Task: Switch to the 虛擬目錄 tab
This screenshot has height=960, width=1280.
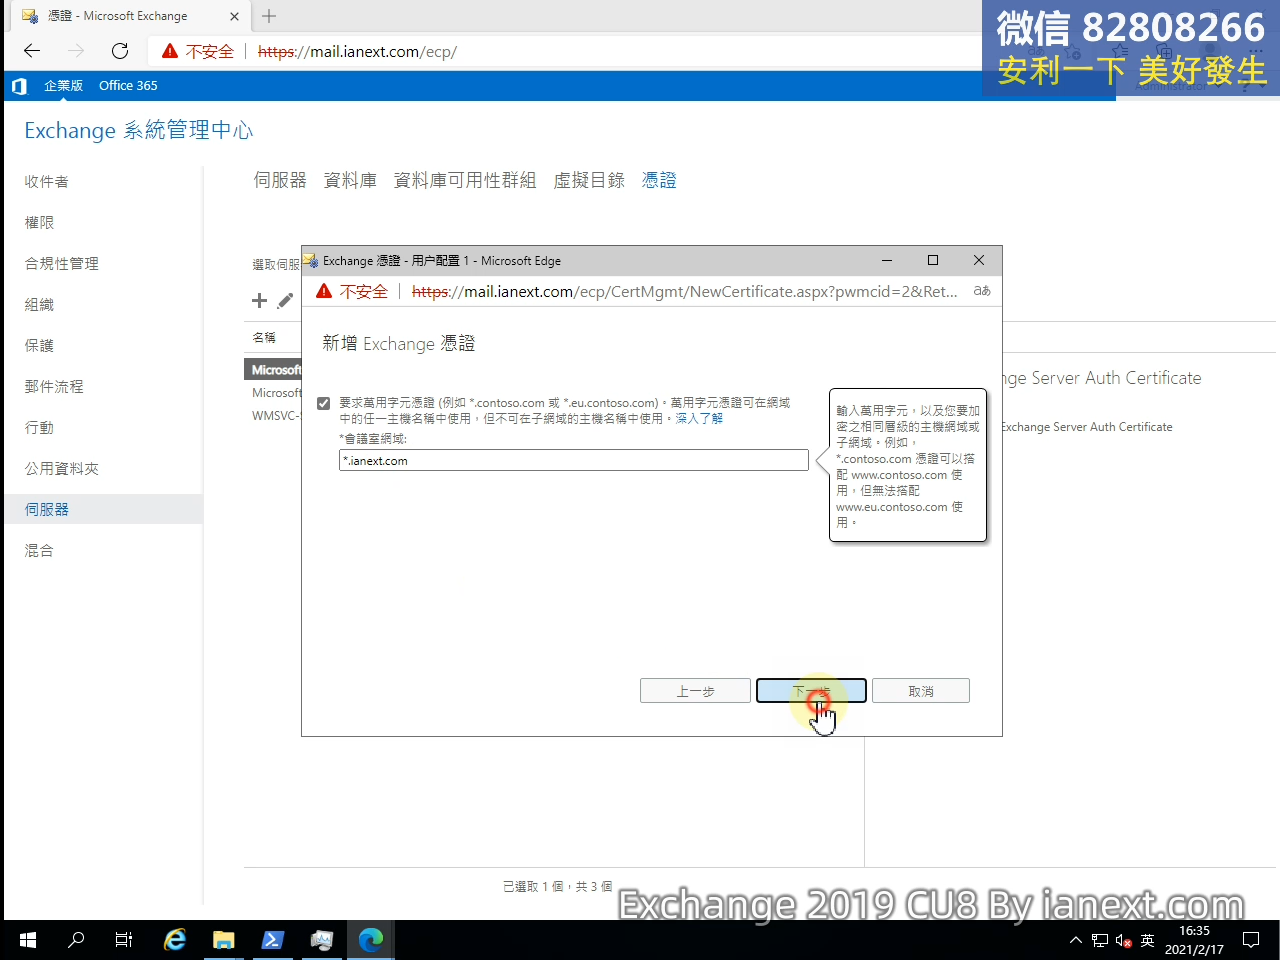Action: tap(589, 180)
